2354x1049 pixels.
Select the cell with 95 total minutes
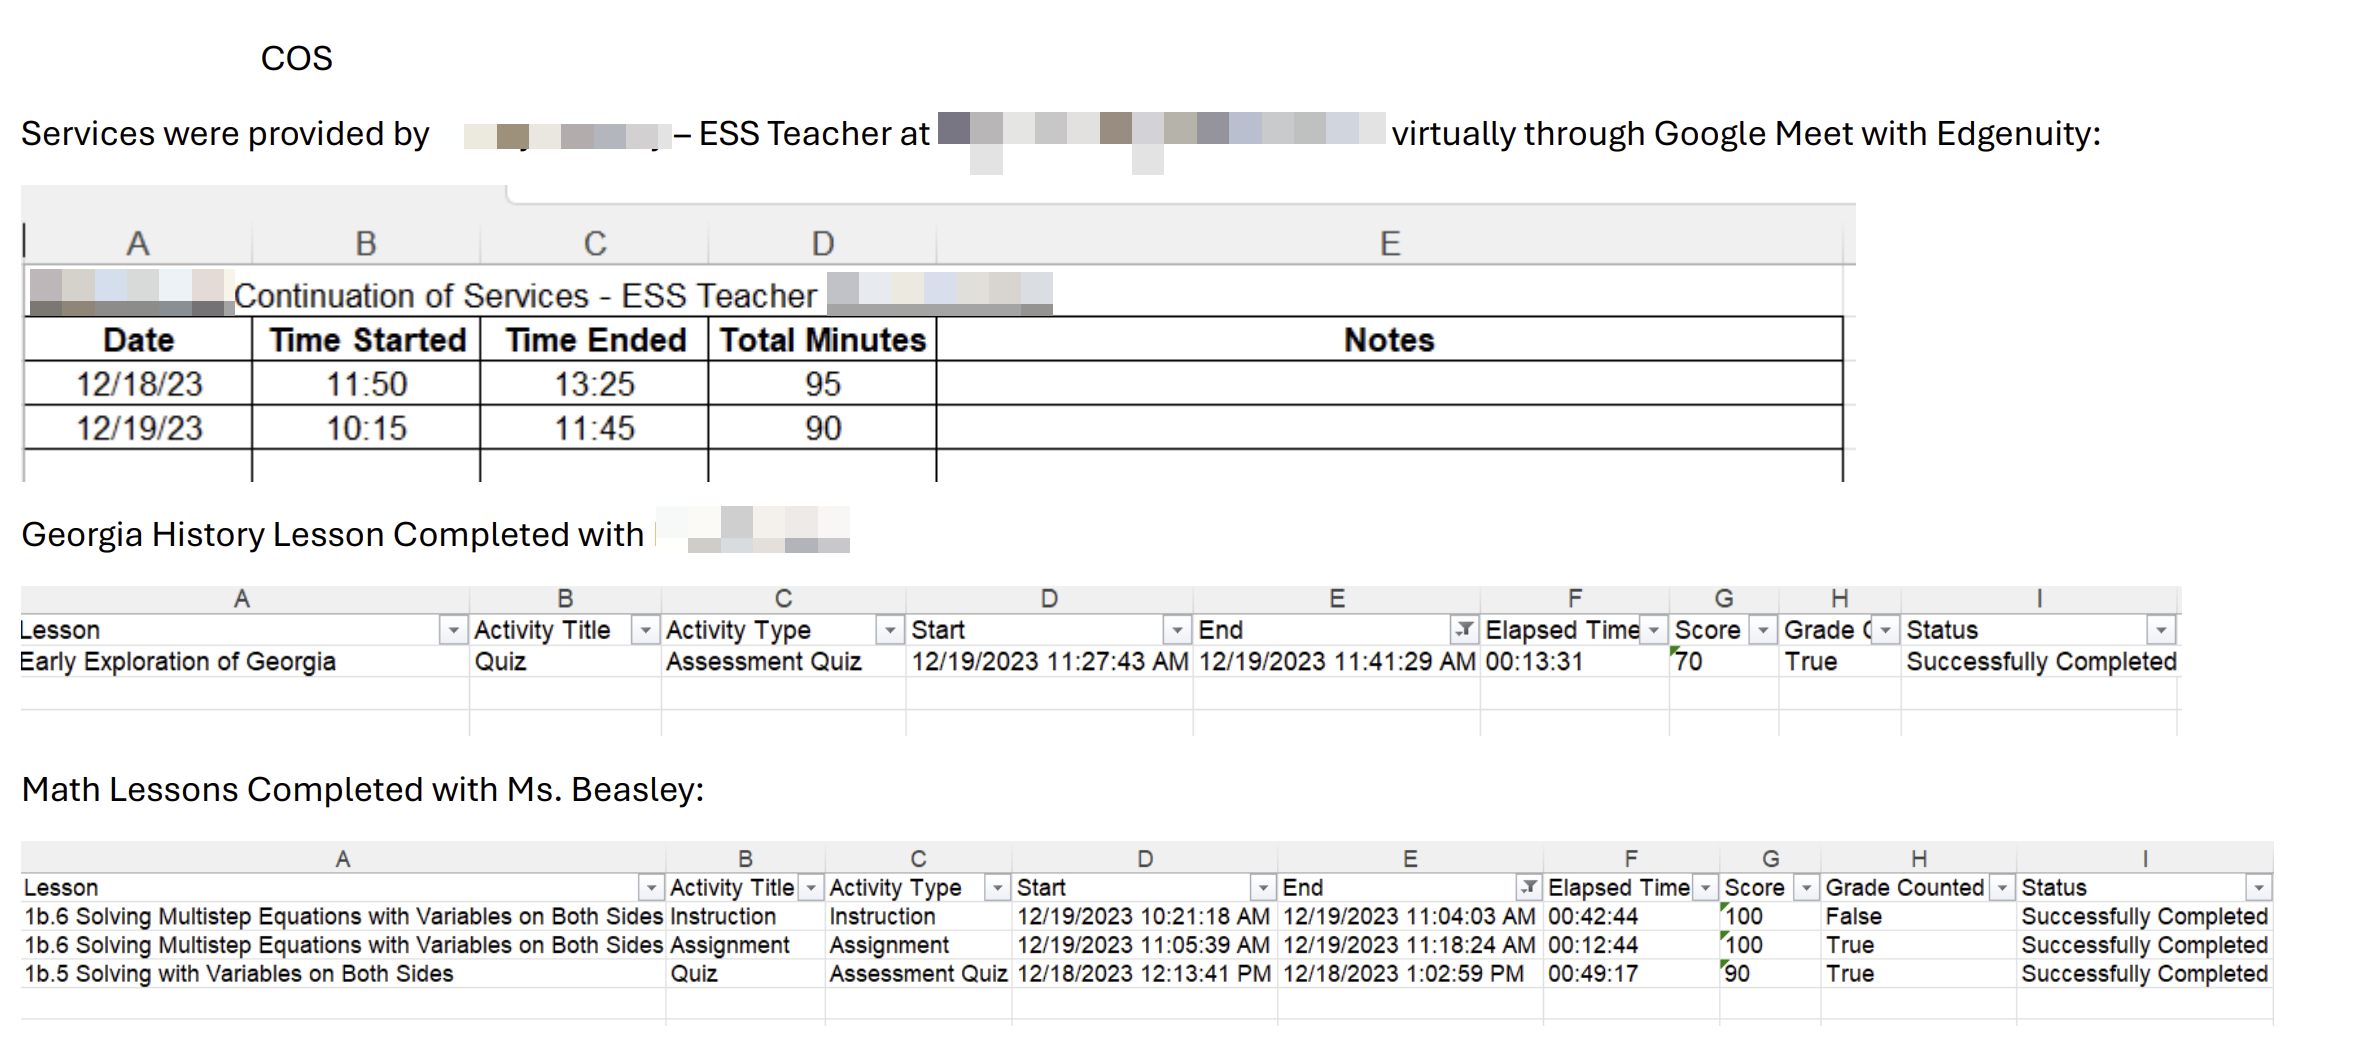tap(822, 384)
